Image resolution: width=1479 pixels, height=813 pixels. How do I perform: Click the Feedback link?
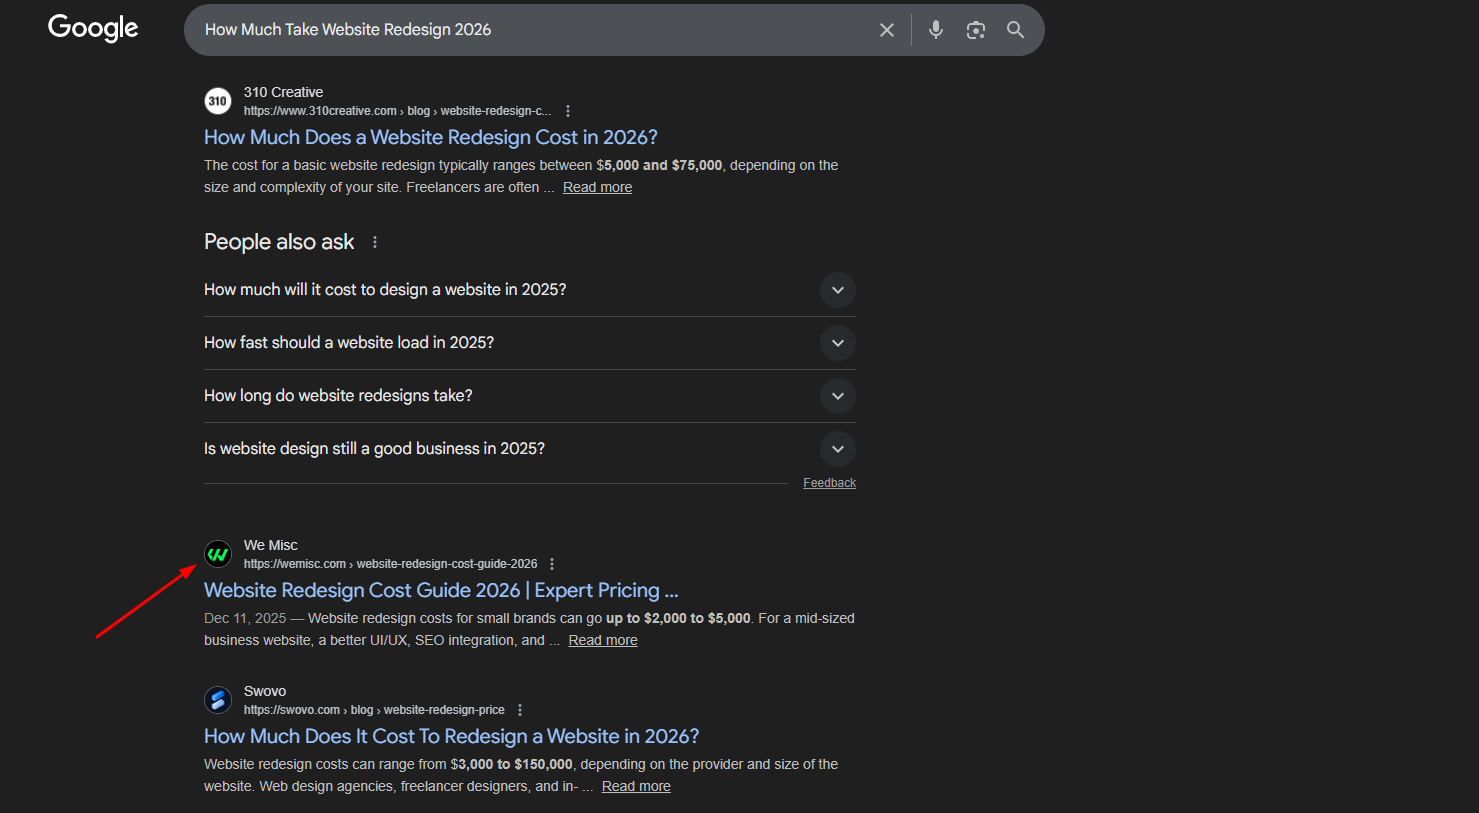(829, 483)
